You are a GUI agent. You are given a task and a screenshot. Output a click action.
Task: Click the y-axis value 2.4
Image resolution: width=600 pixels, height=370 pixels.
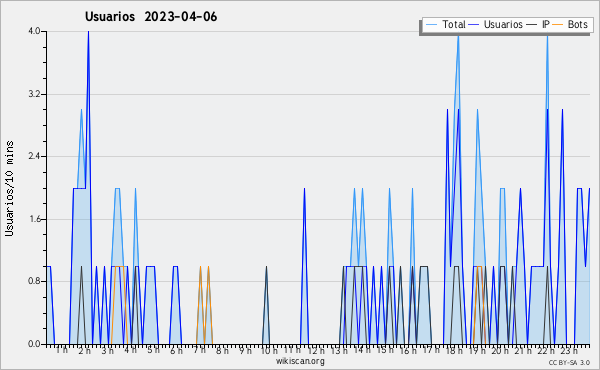[34, 156]
